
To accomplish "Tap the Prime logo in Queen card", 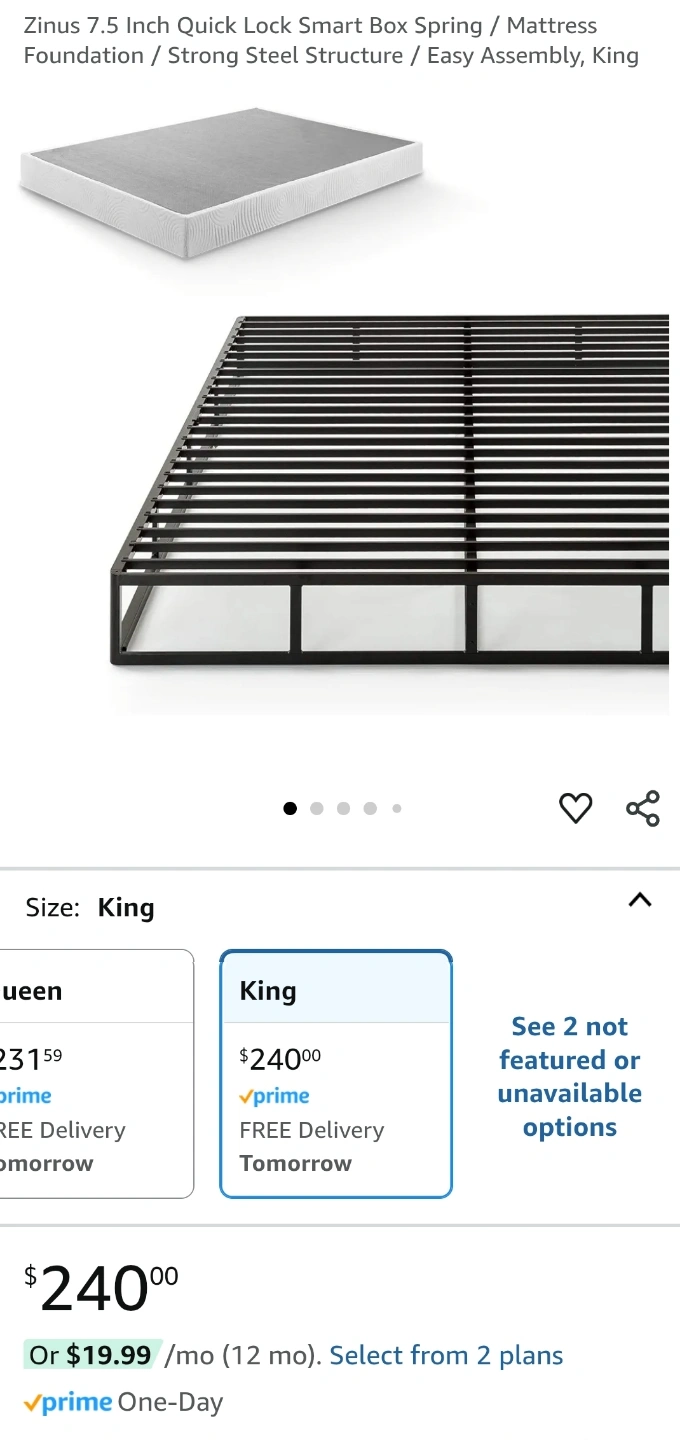I will 25,1096.
